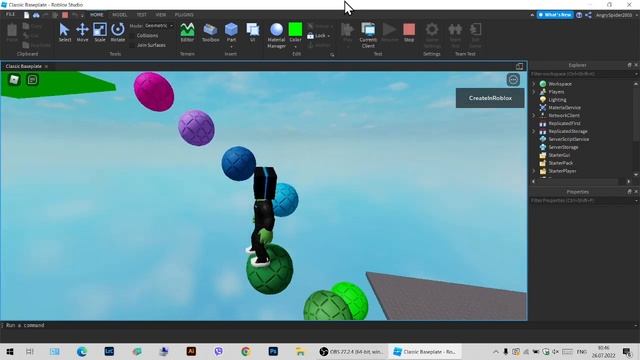Switch to the HOME ribbon tab
Viewport: 640px width, 360px height.
tap(97, 15)
